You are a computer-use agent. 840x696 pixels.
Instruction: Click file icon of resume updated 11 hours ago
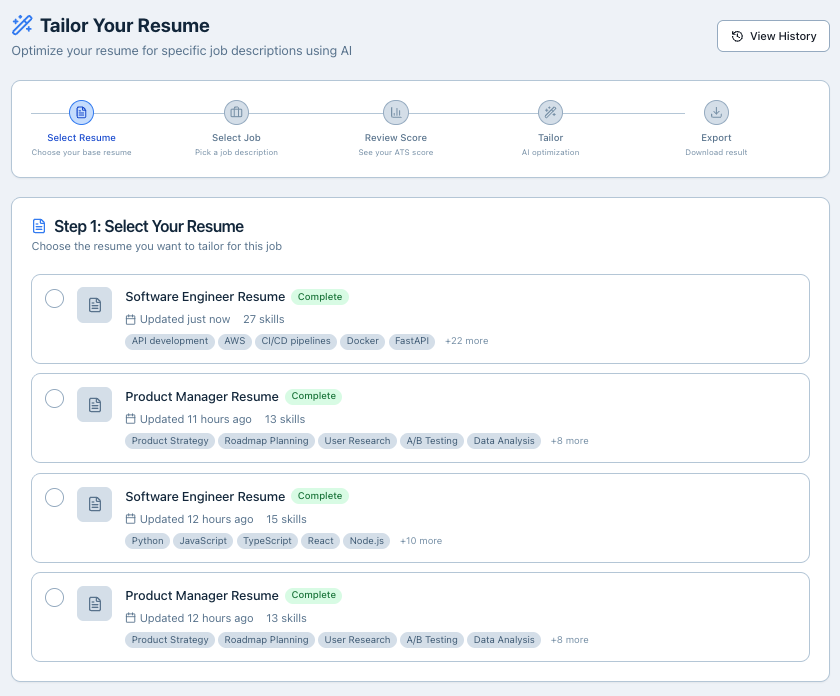95,405
